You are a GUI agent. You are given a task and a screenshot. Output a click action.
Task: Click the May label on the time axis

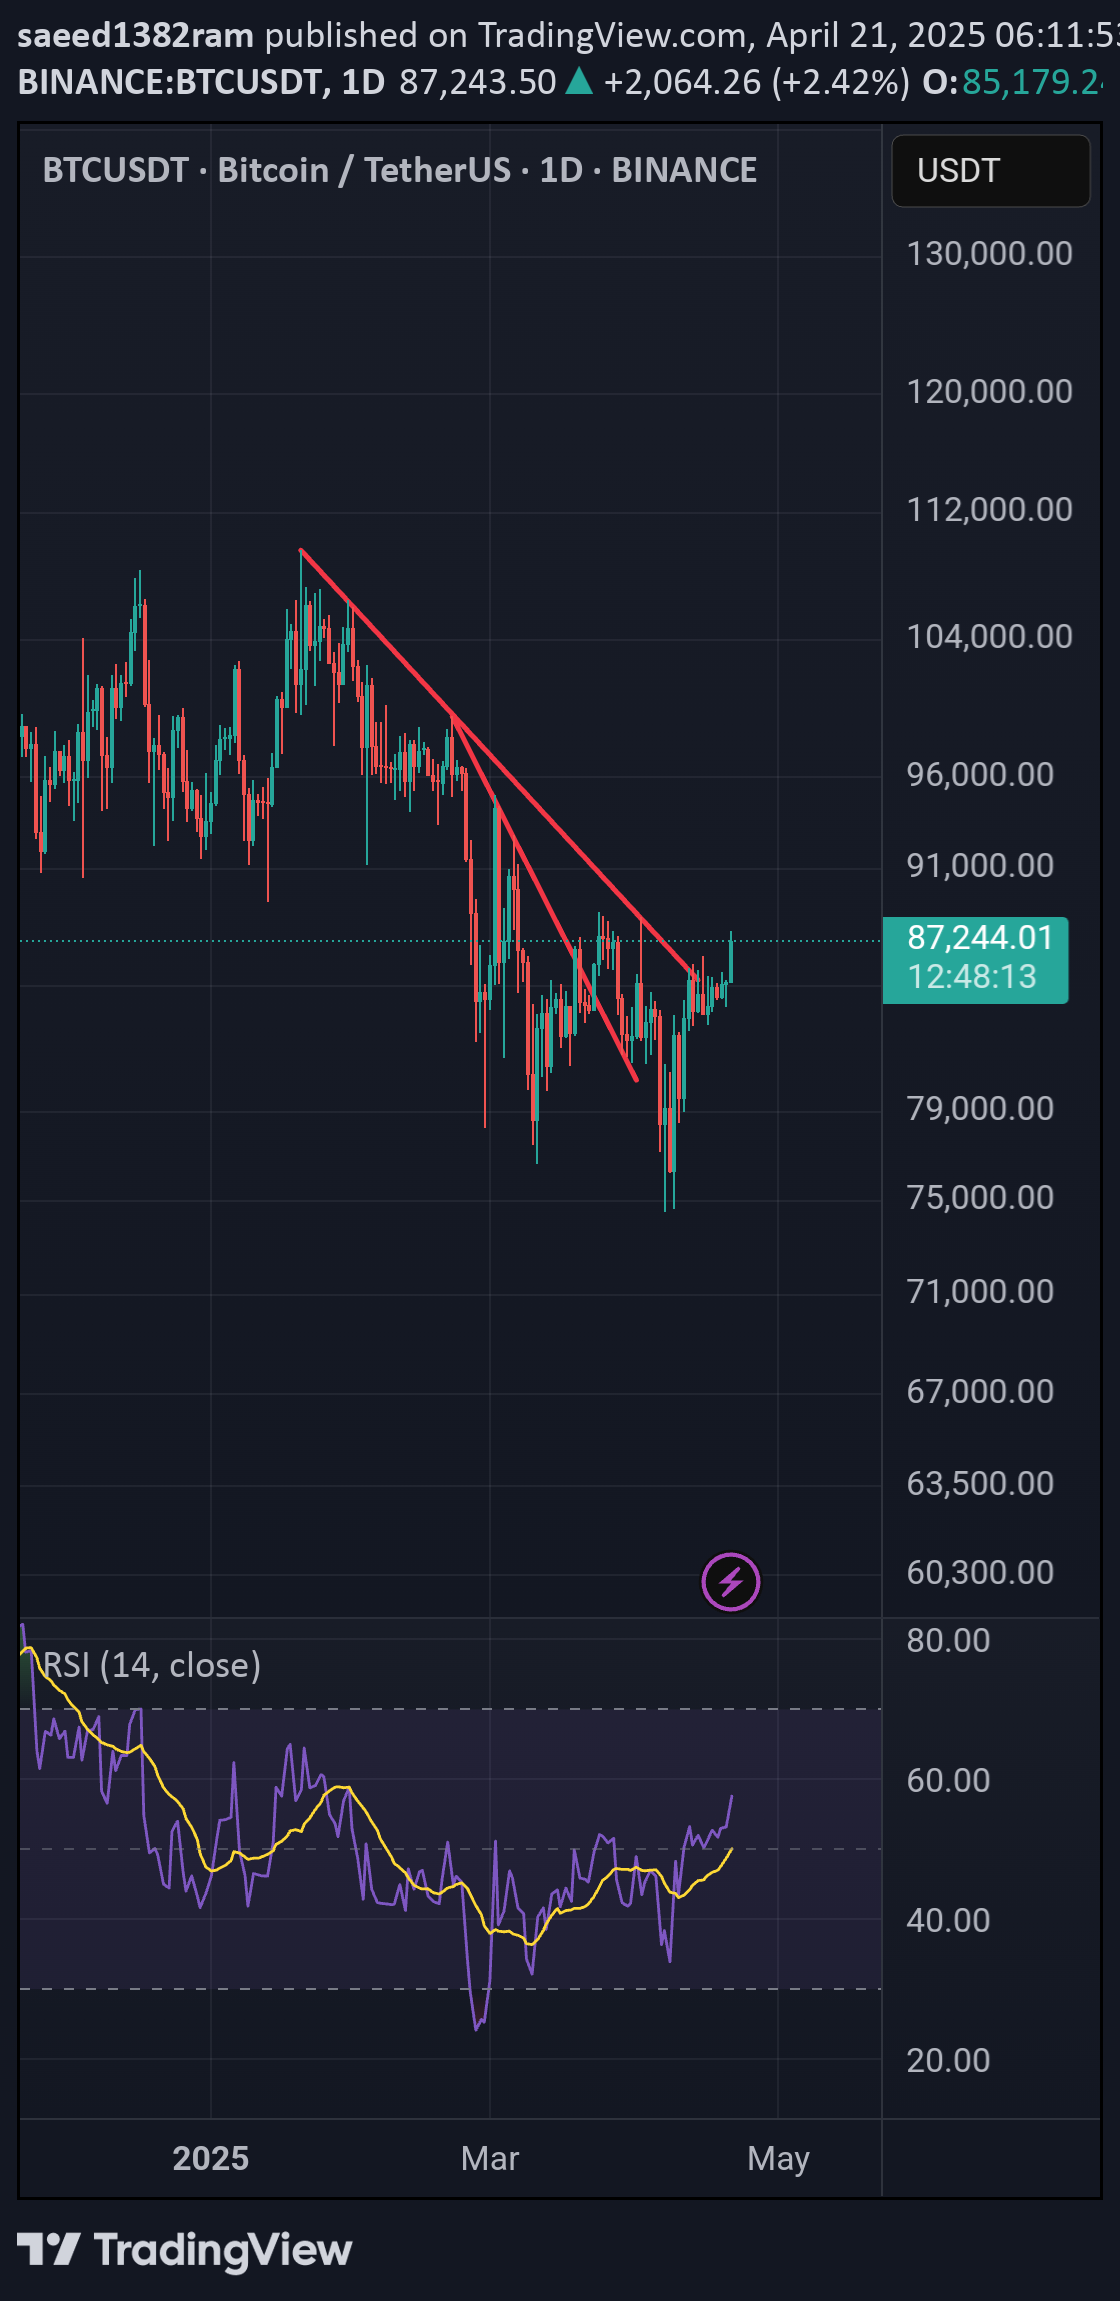click(x=778, y=2158)
